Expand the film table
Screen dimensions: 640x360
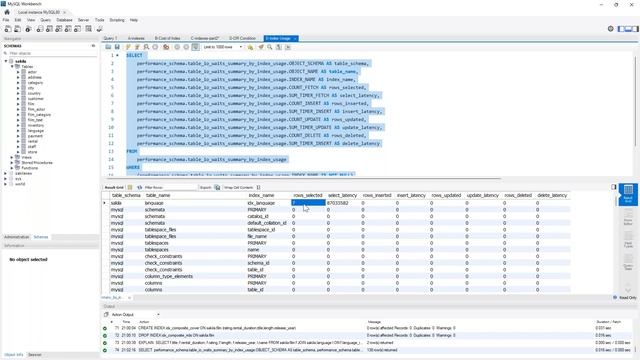coord(18,104)
